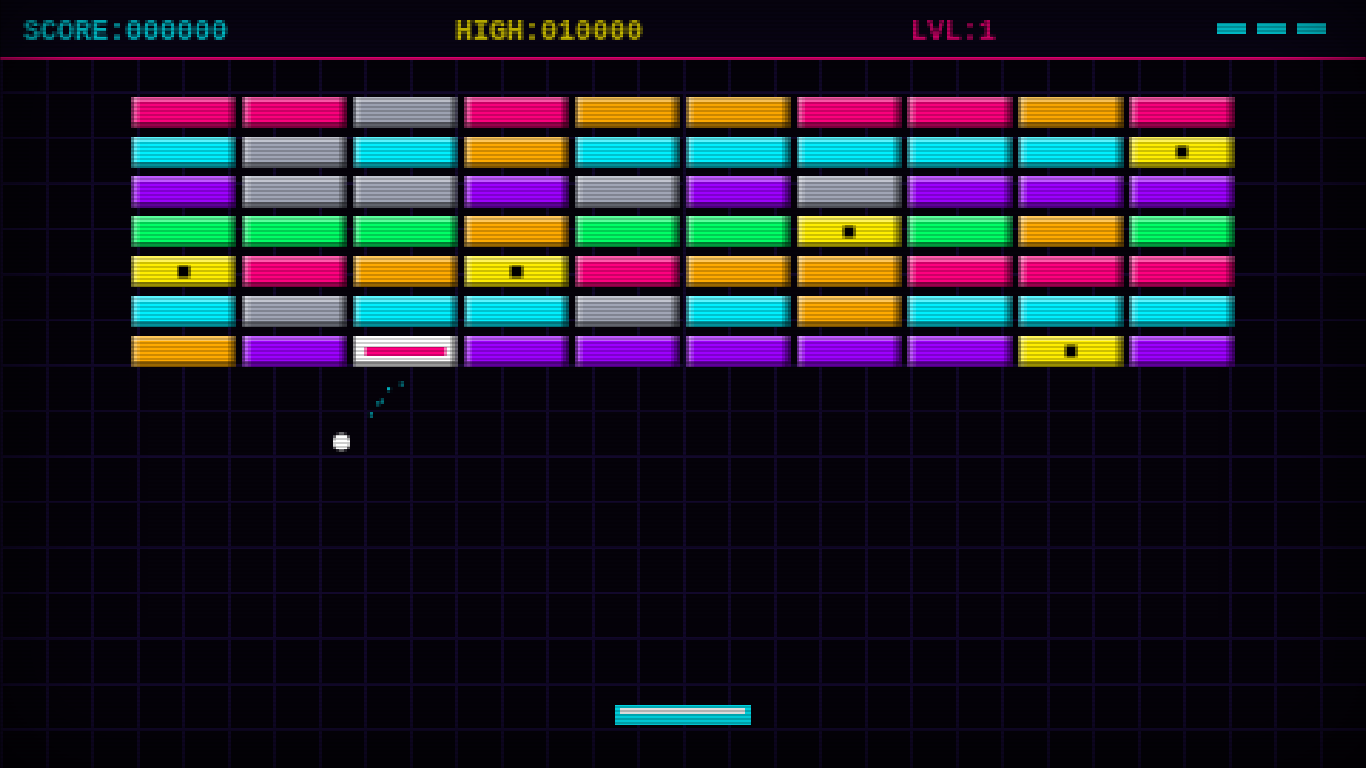Click the LVL:1 level indicator
Image resolution: width=1366 pixels, height=768 pixels.
953,31
